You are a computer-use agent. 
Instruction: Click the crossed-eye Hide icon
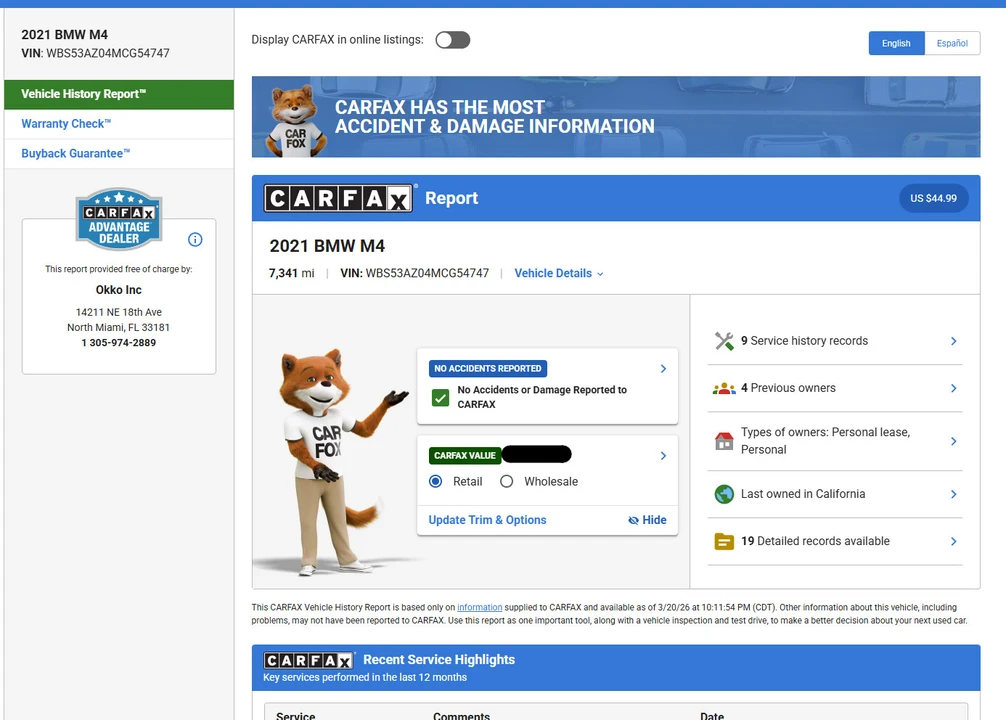click(633, 520)
